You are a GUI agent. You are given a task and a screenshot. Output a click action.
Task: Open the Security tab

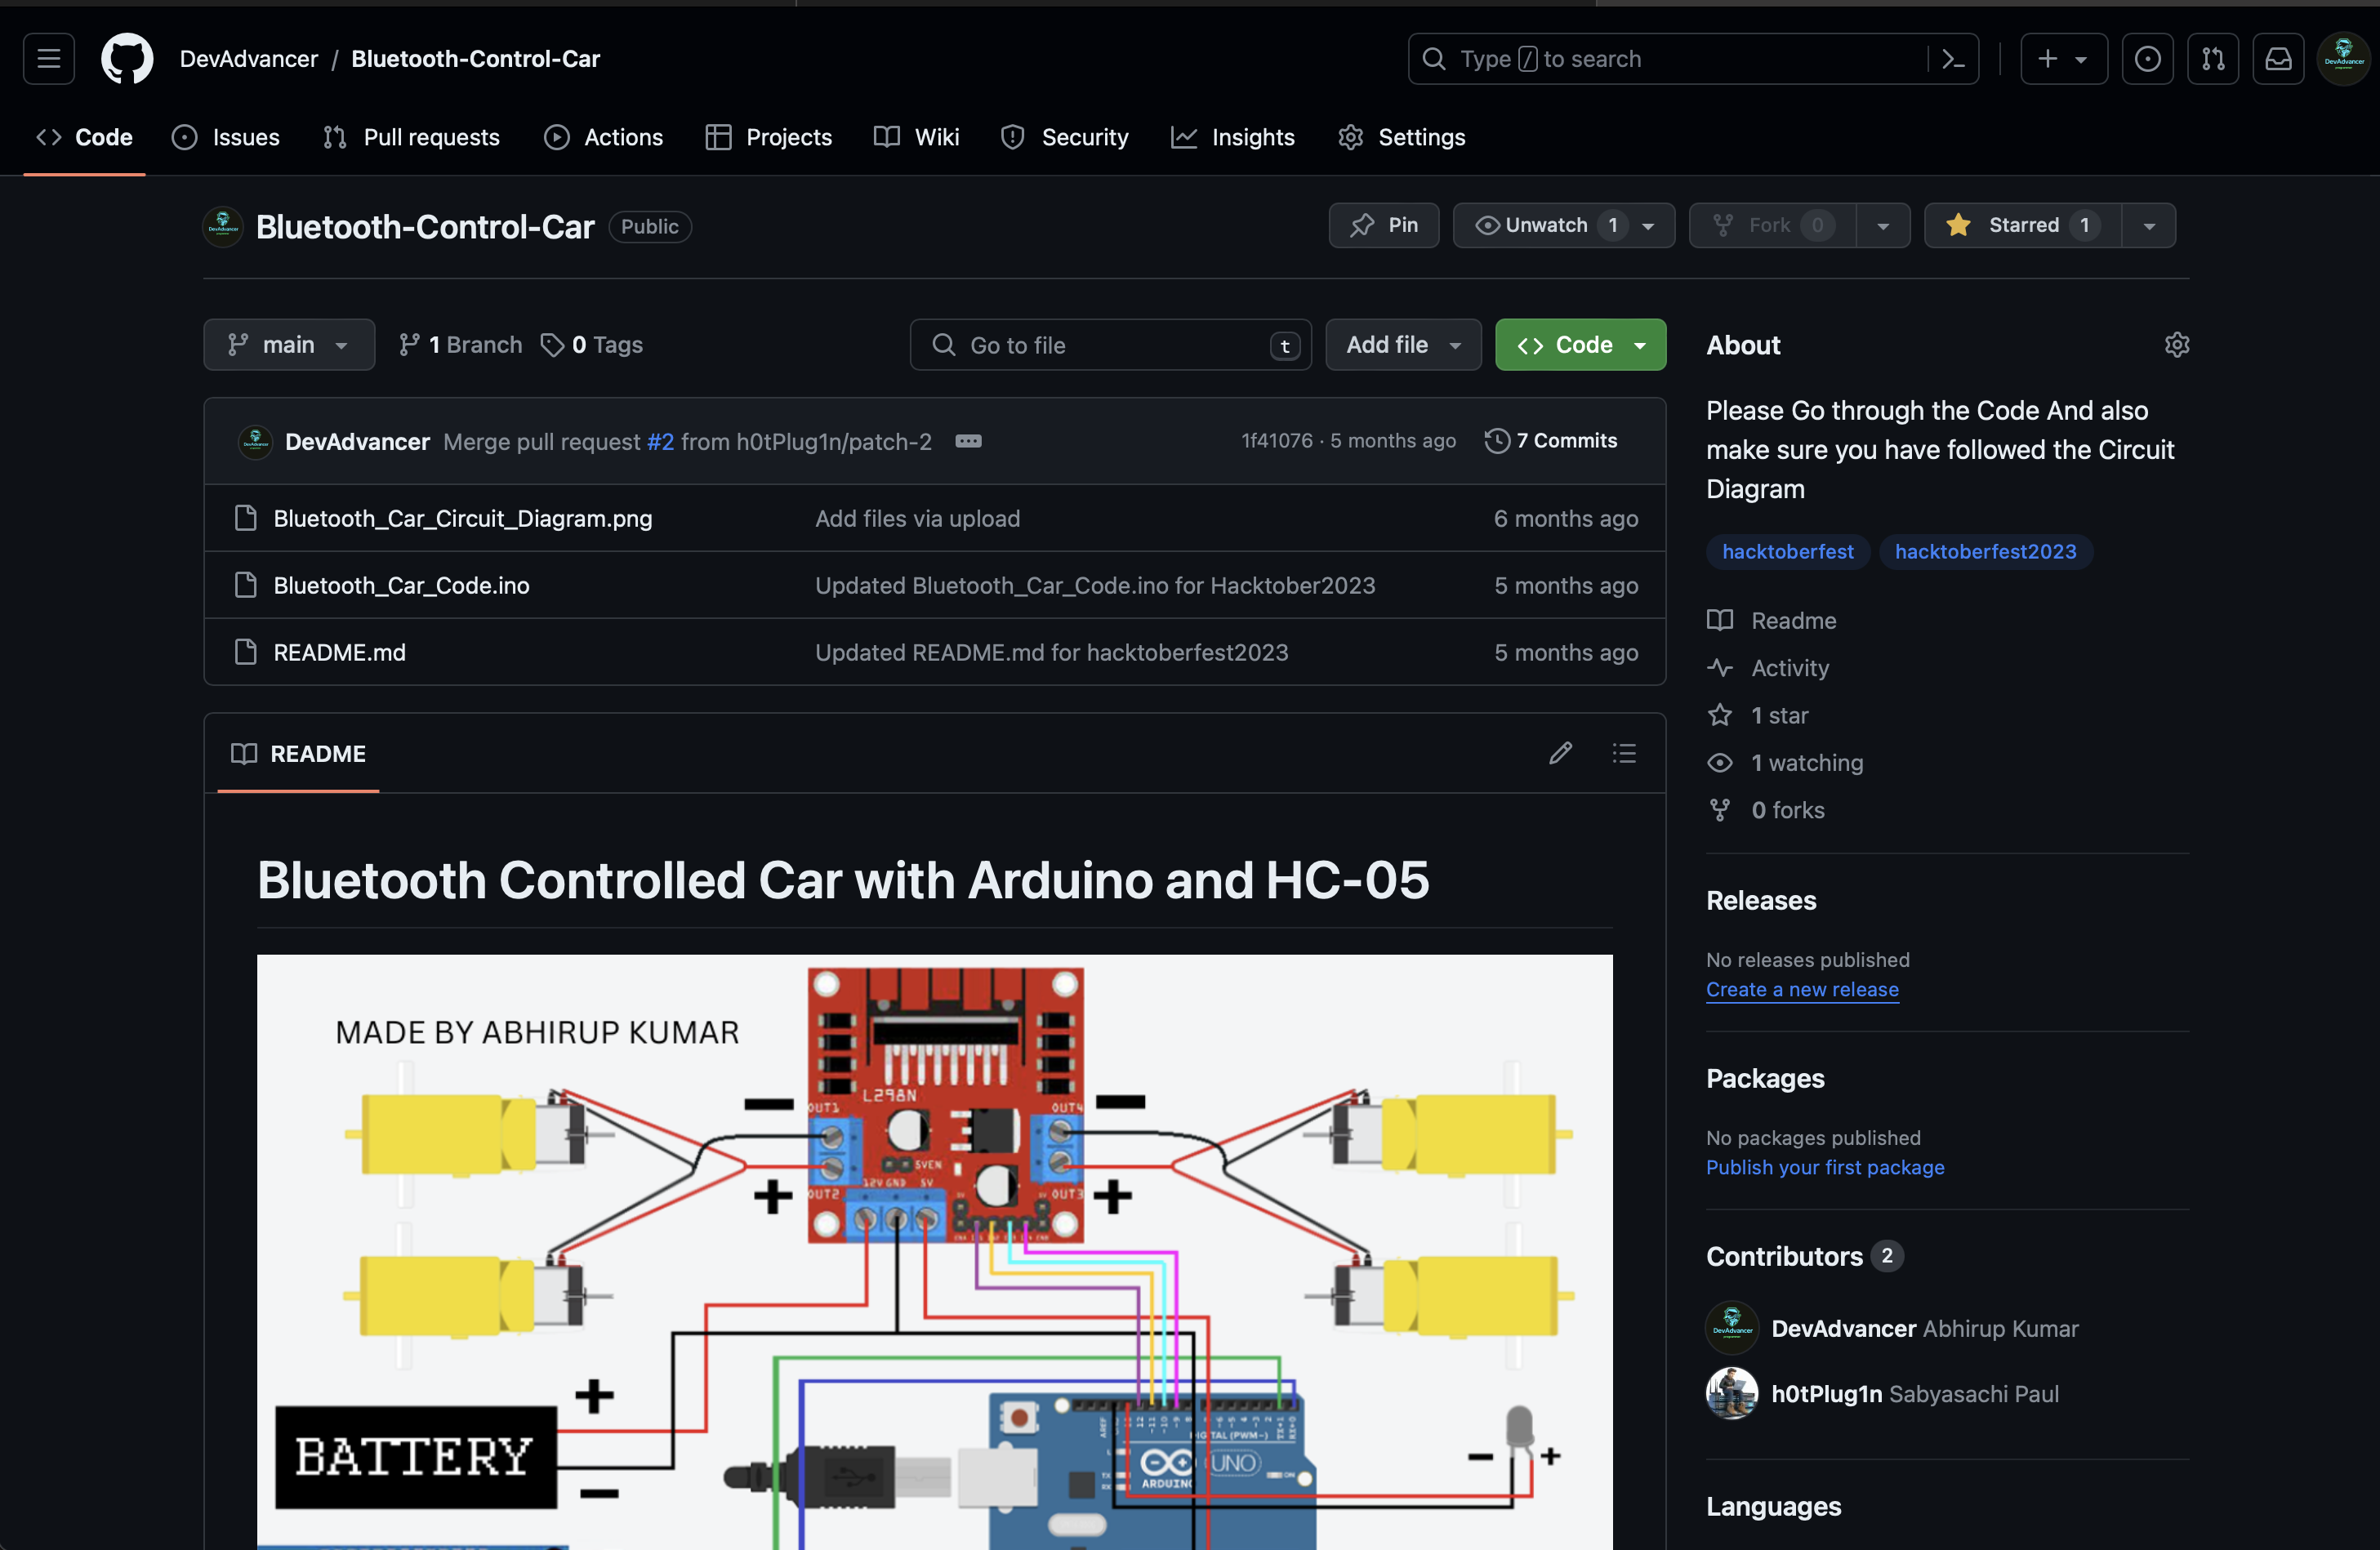pos(1064,137)
